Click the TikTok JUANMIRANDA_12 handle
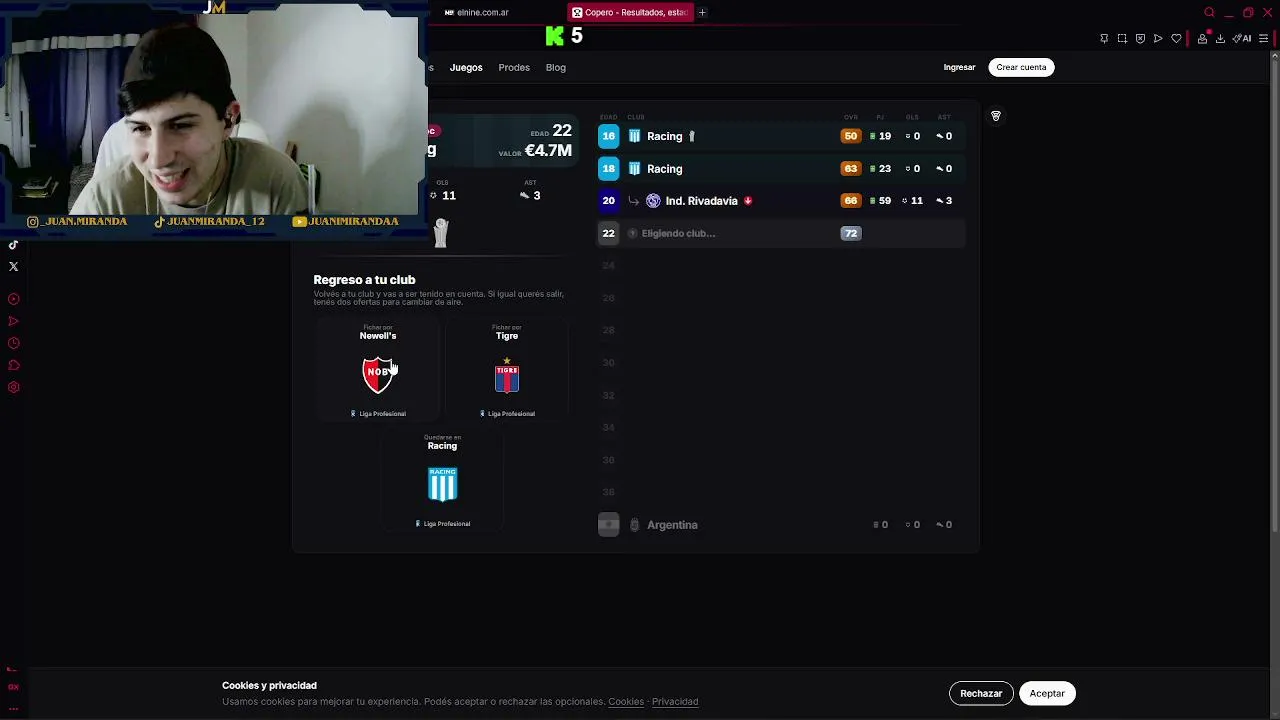The height and width of the screenshot is (720, 1280). pyautogui.click(x=209, y=222)
